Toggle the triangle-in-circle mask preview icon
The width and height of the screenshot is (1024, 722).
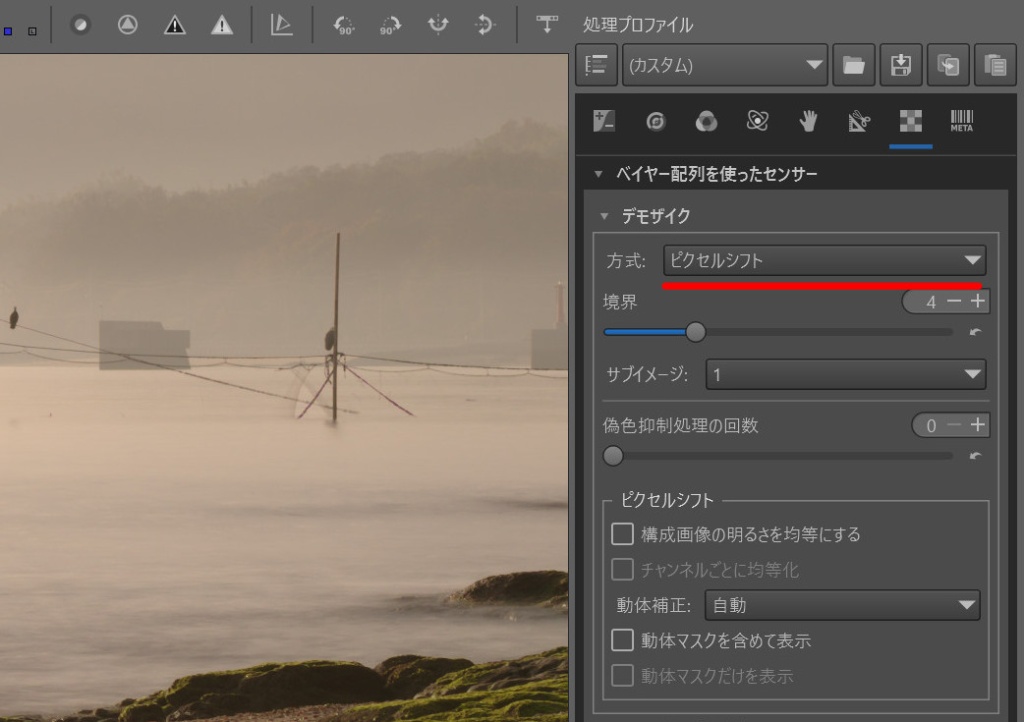[x=127, y=25]
